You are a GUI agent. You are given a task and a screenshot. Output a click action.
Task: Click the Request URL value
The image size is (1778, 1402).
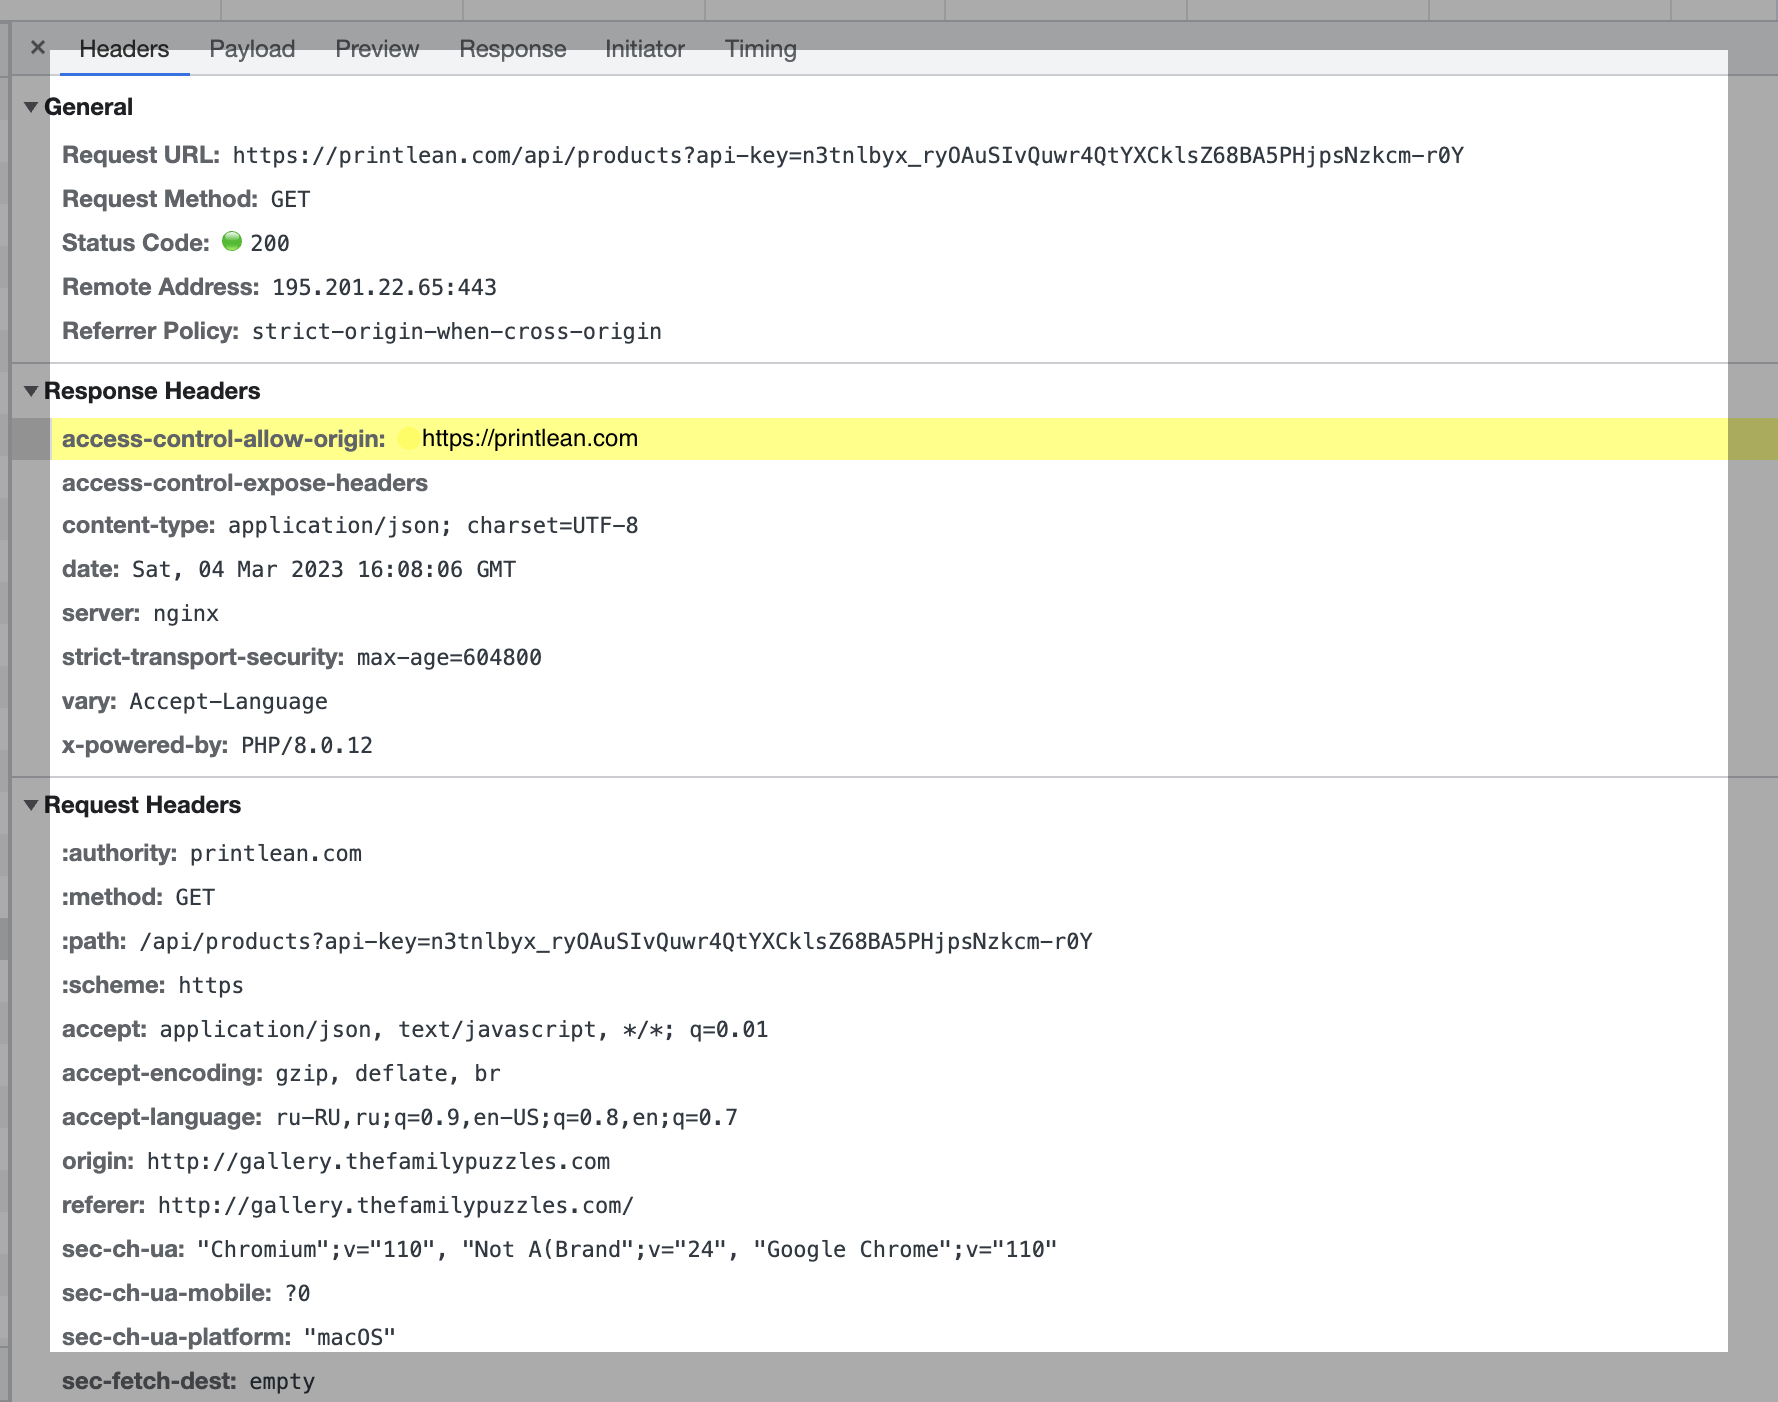(x=847, y=156)
